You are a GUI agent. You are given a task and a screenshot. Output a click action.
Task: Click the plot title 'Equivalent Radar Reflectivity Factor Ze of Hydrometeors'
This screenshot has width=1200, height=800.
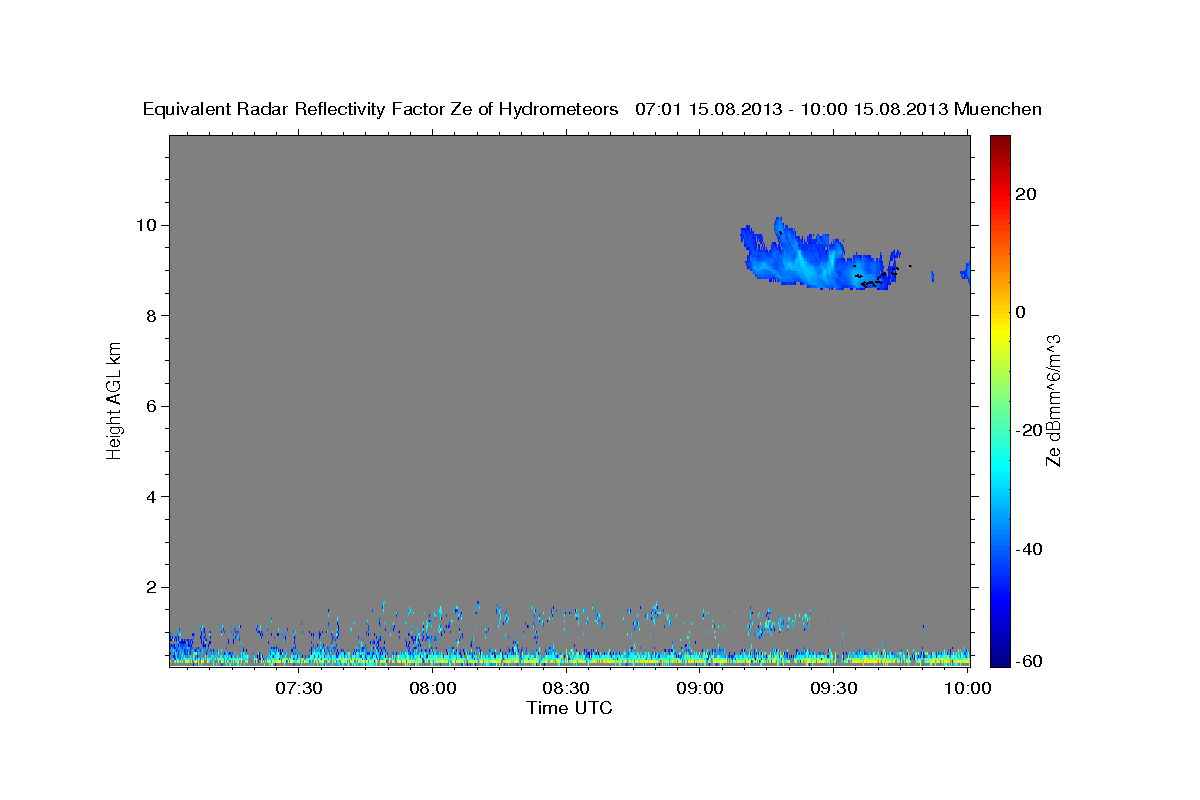point(381,110)
